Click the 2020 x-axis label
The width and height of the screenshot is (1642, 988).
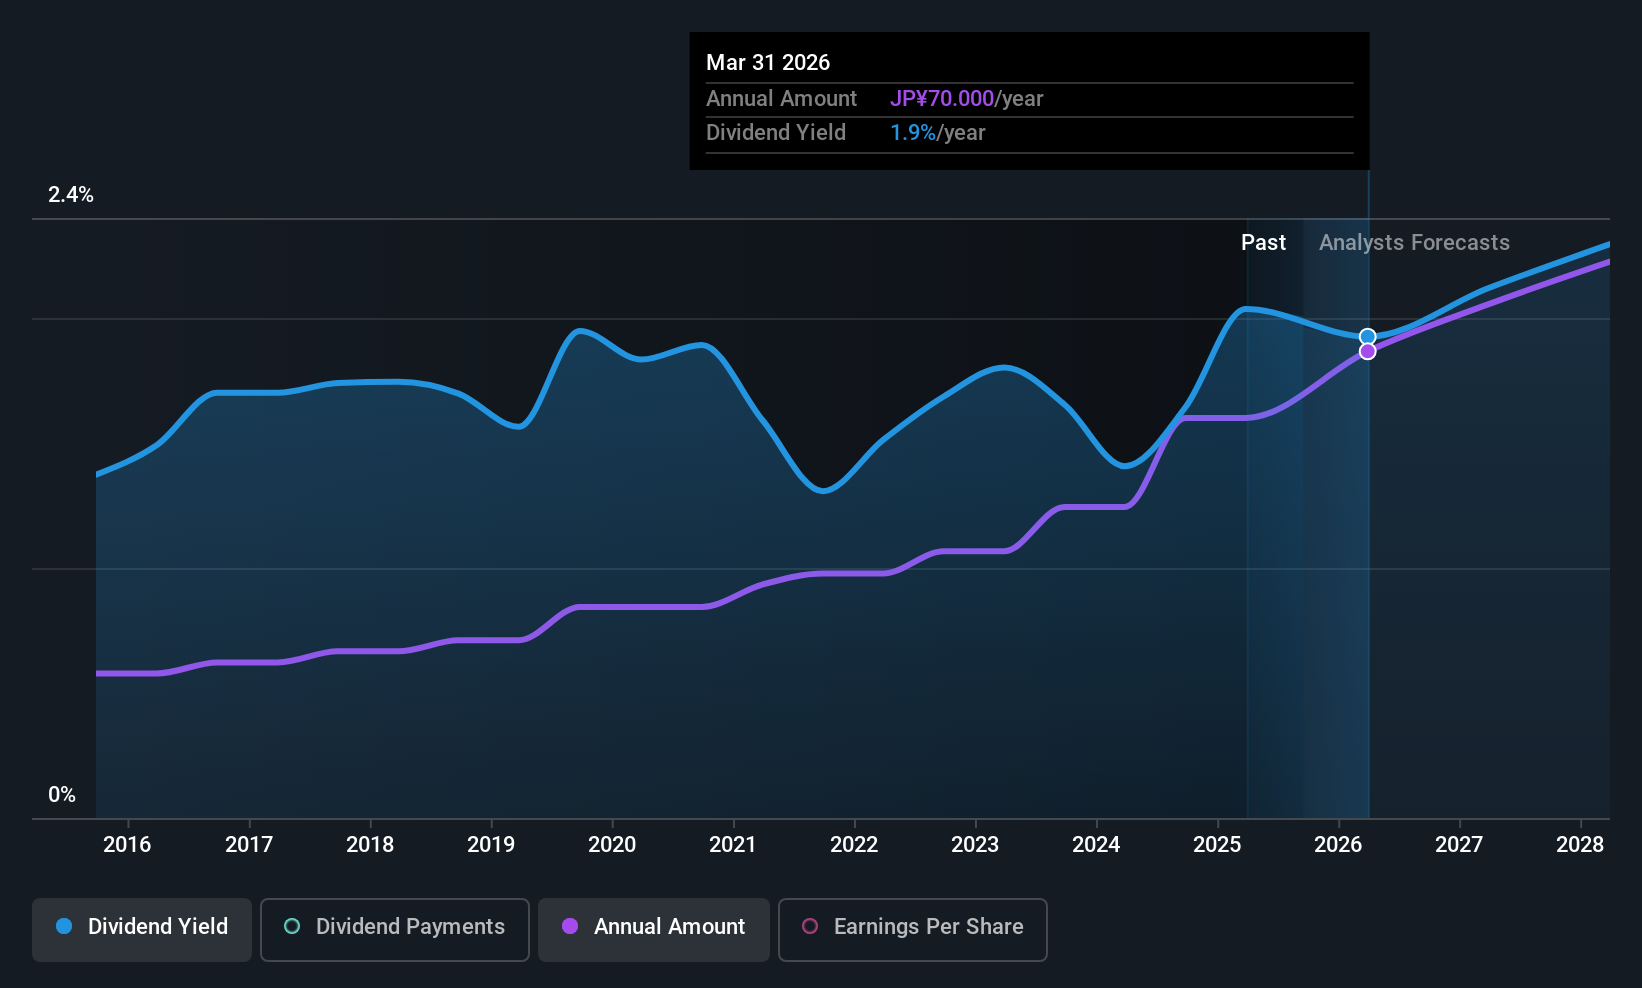[612, 845]
